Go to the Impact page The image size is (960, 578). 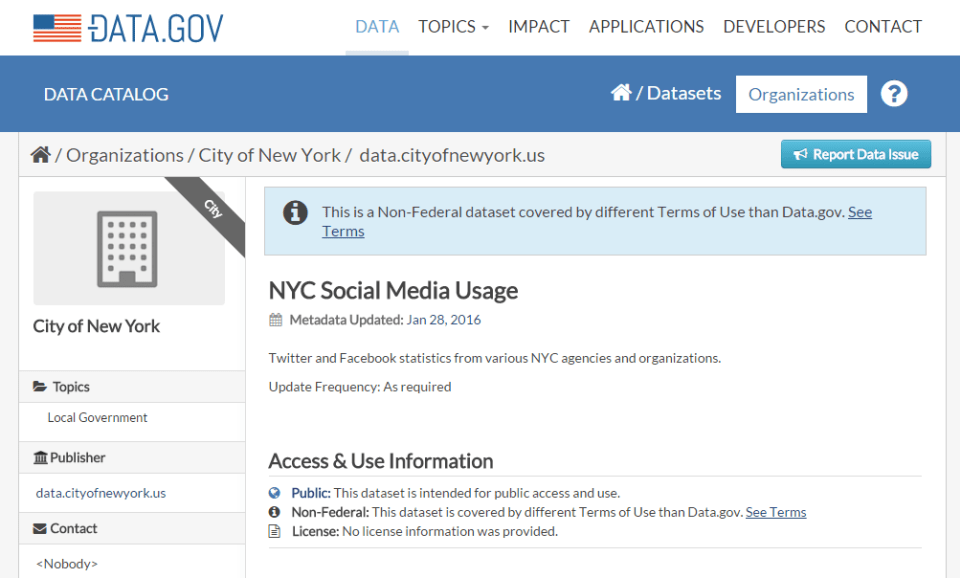(539, 27)
